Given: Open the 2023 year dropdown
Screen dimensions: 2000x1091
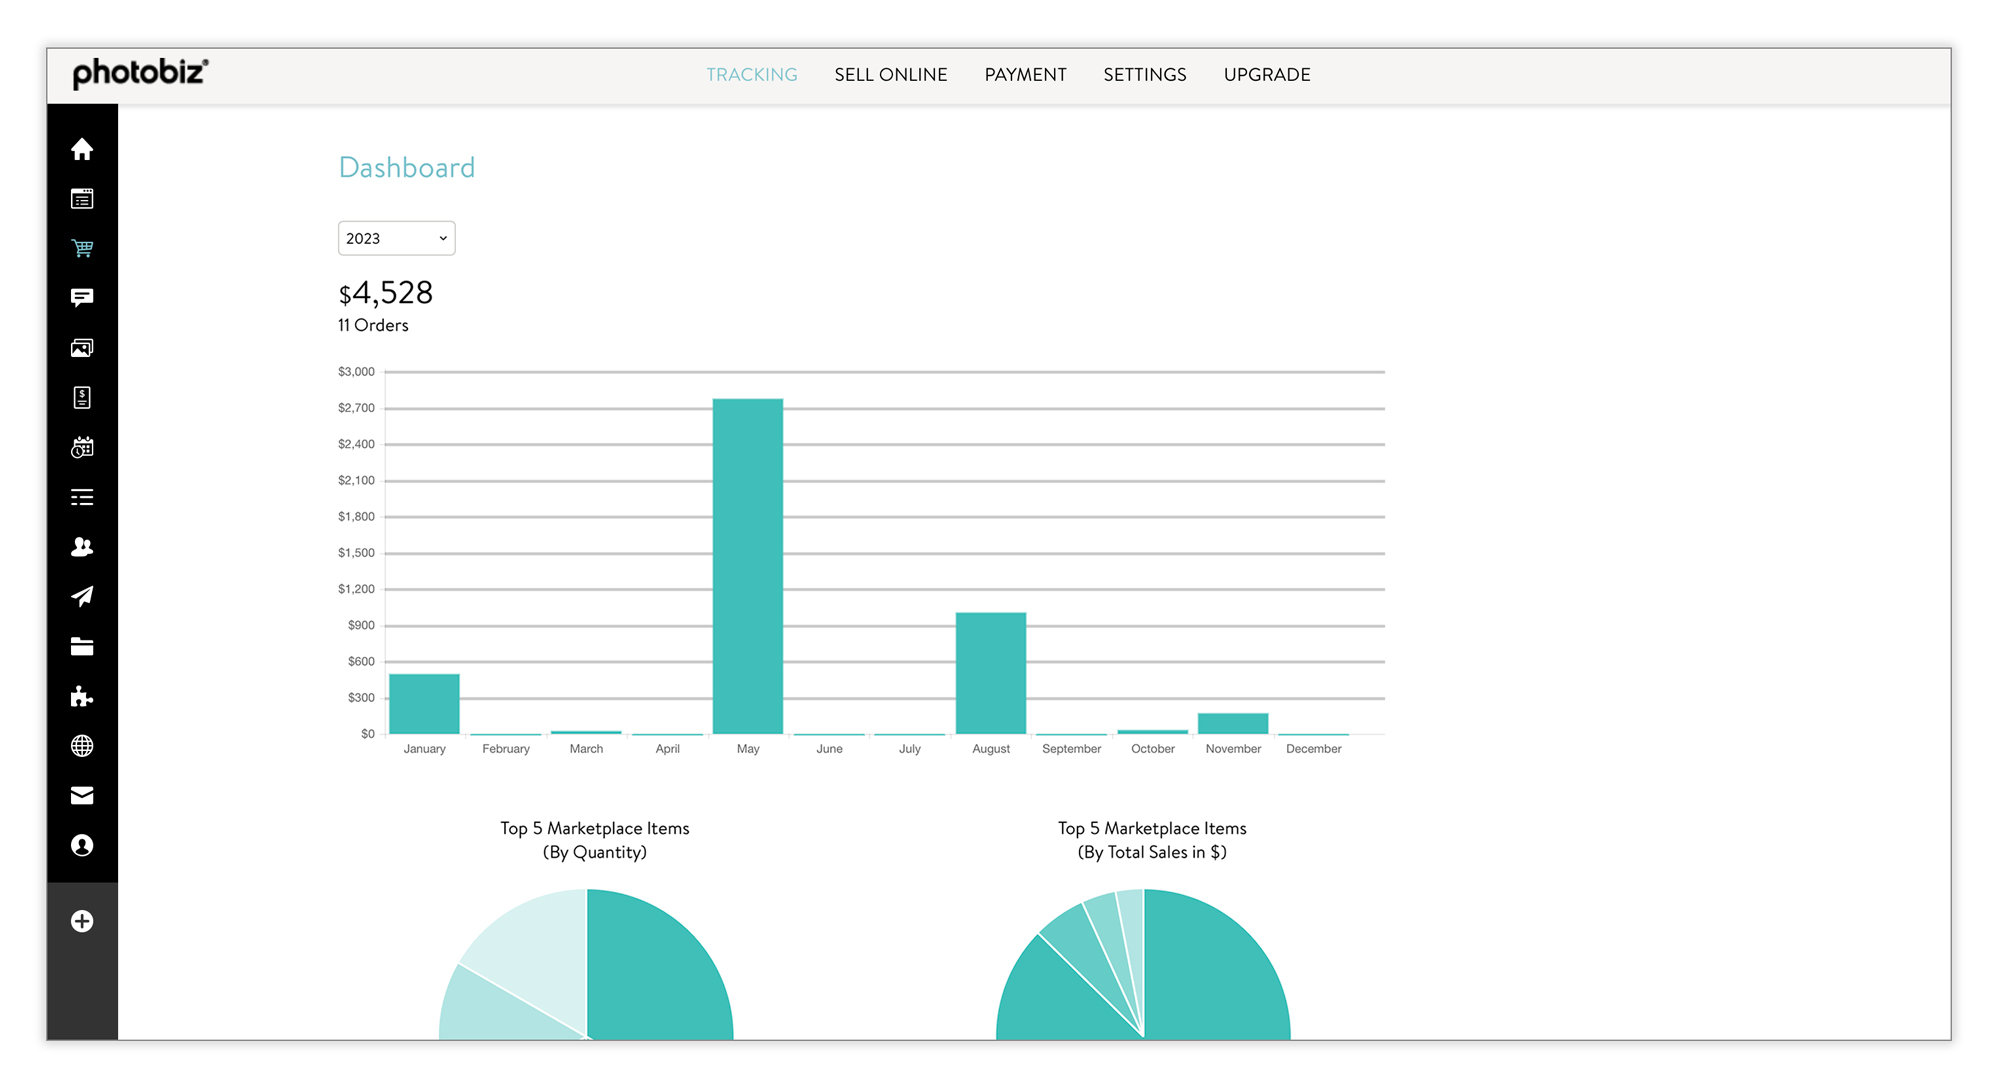Looking at the screenshot, I should pyautogui.click(x=396, y=237).
